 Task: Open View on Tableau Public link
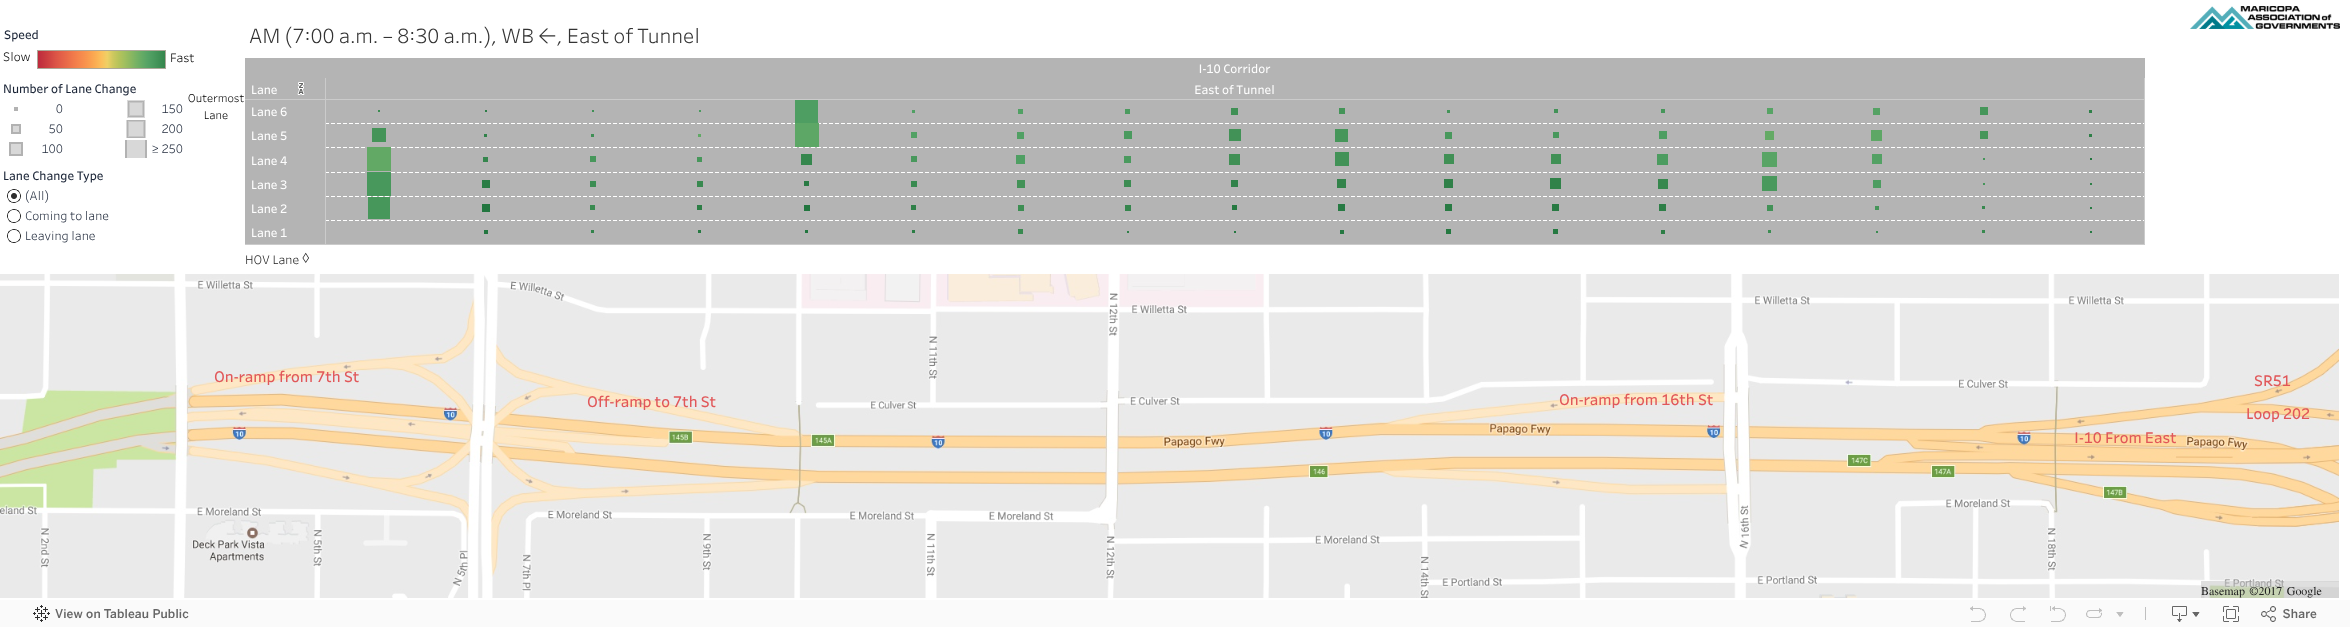pos(122,614)
